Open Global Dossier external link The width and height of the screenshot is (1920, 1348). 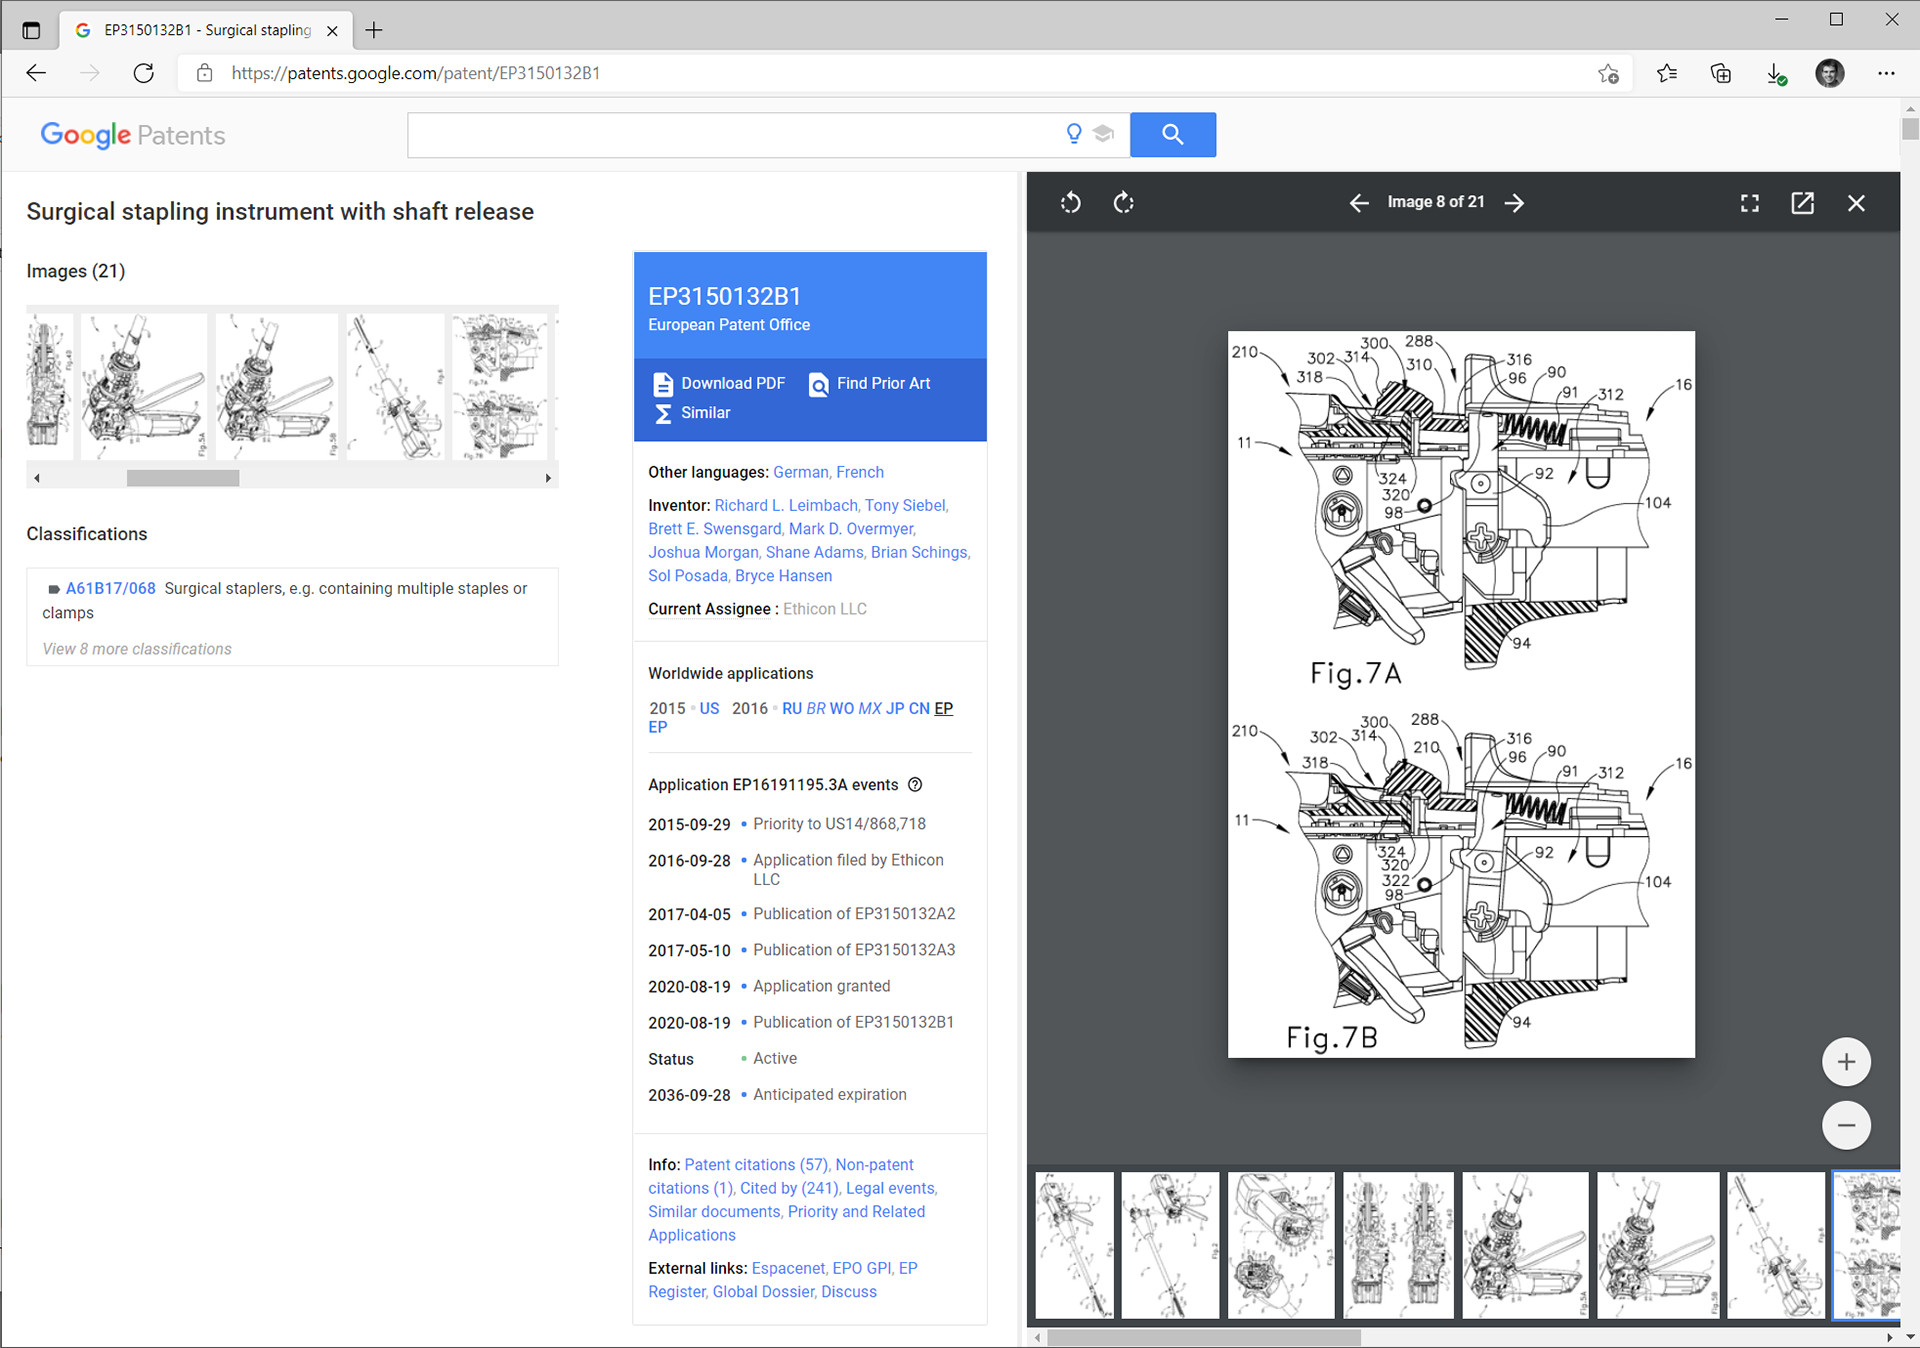(763, 1292)
